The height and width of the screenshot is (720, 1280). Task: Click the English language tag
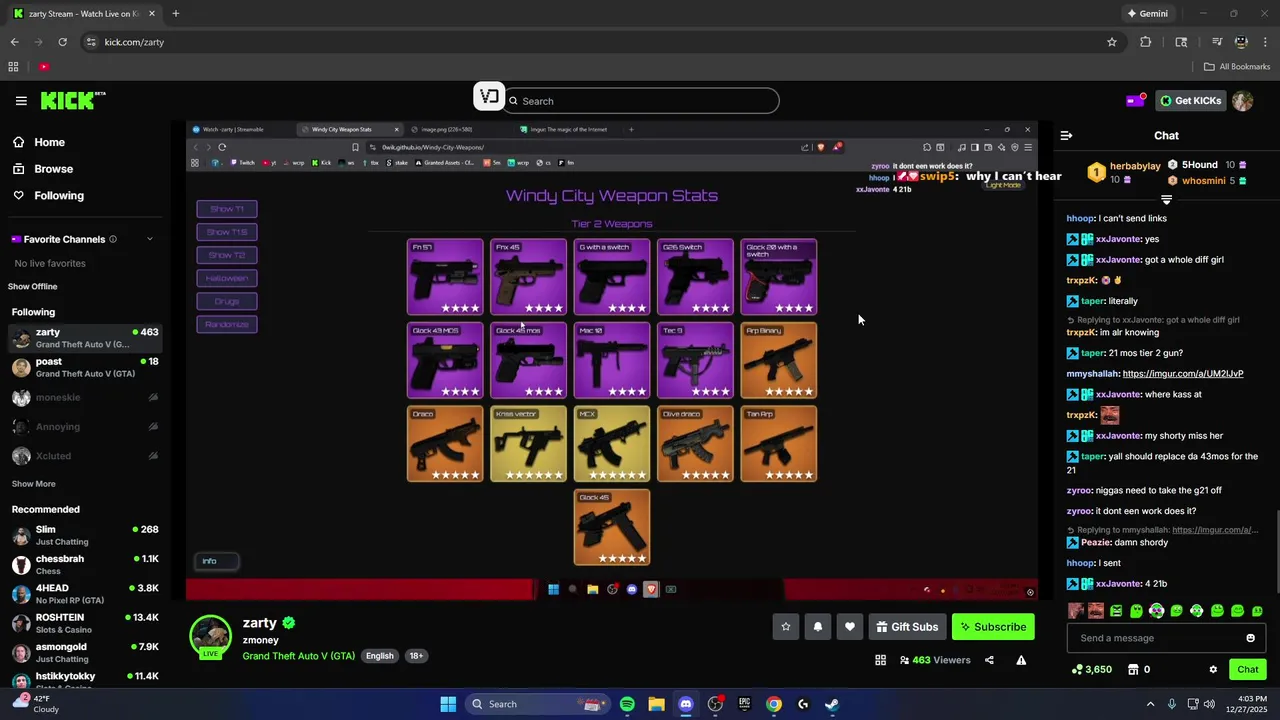coord(379,656)
